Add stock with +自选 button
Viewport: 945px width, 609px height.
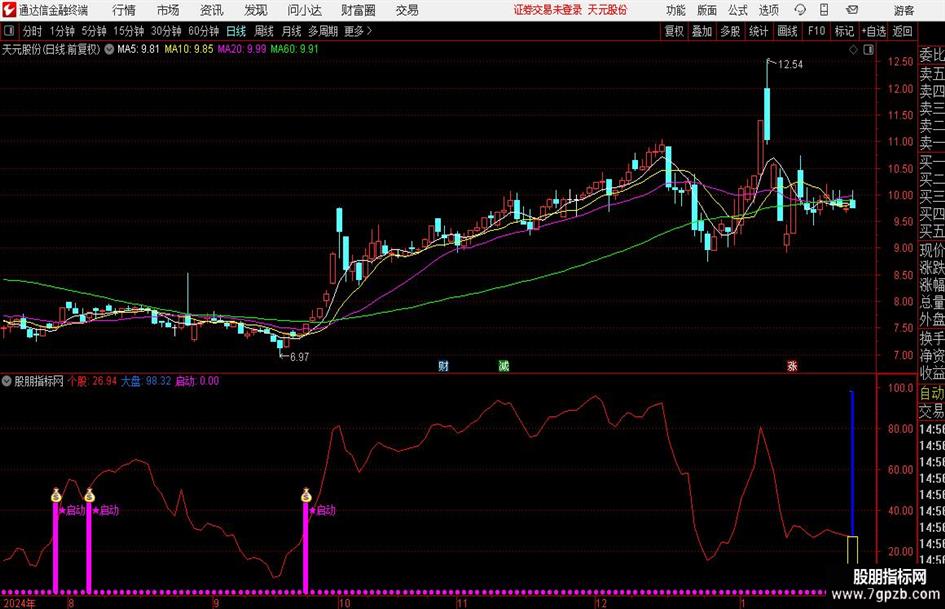[873, 31]
